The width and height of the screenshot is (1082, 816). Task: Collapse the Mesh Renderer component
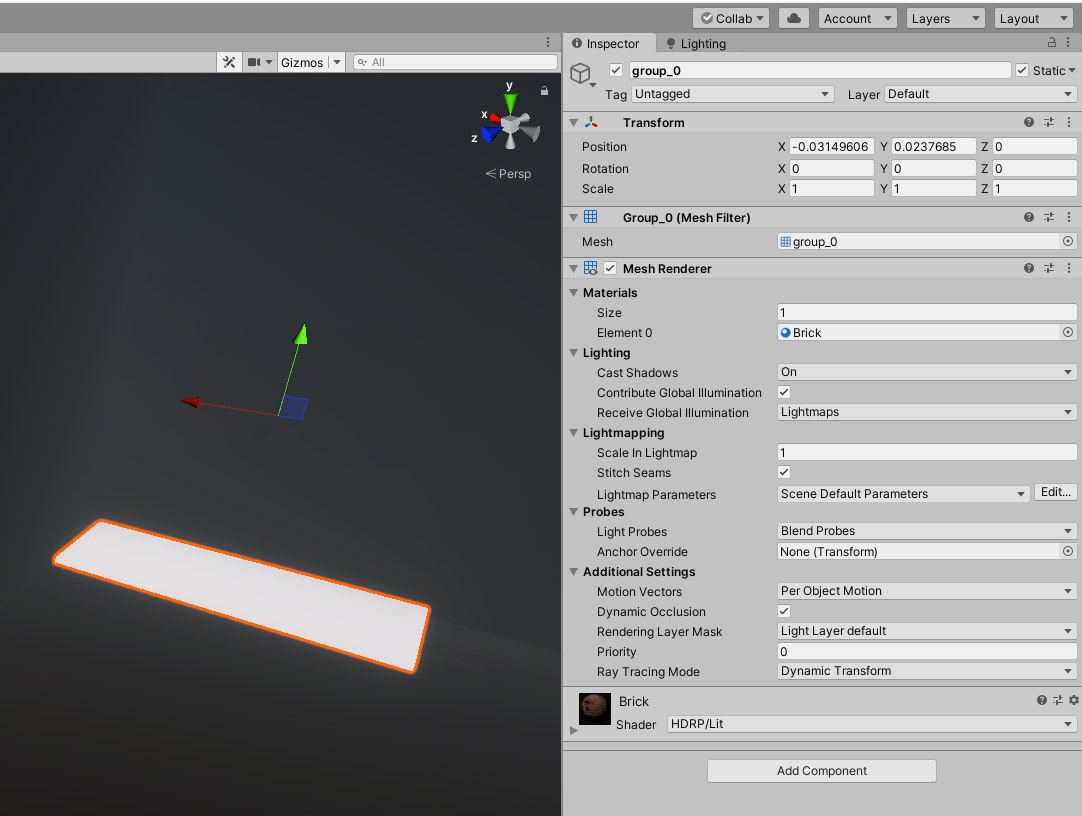pos(573,268)
